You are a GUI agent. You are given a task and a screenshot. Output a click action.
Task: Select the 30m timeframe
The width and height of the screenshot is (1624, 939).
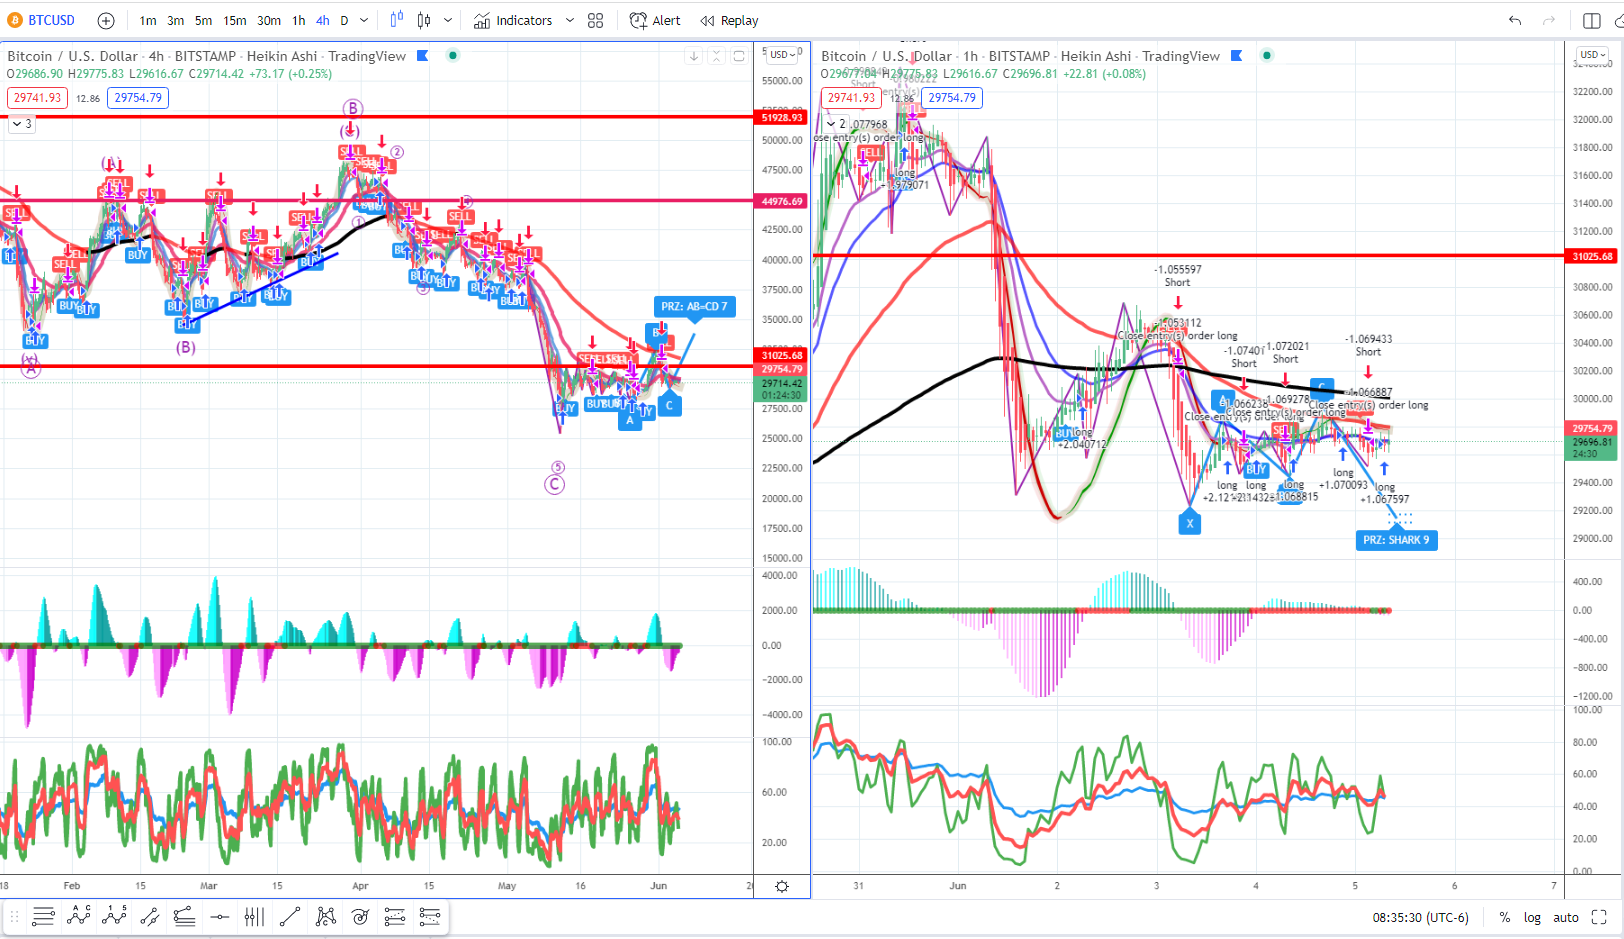click(269, 20)
